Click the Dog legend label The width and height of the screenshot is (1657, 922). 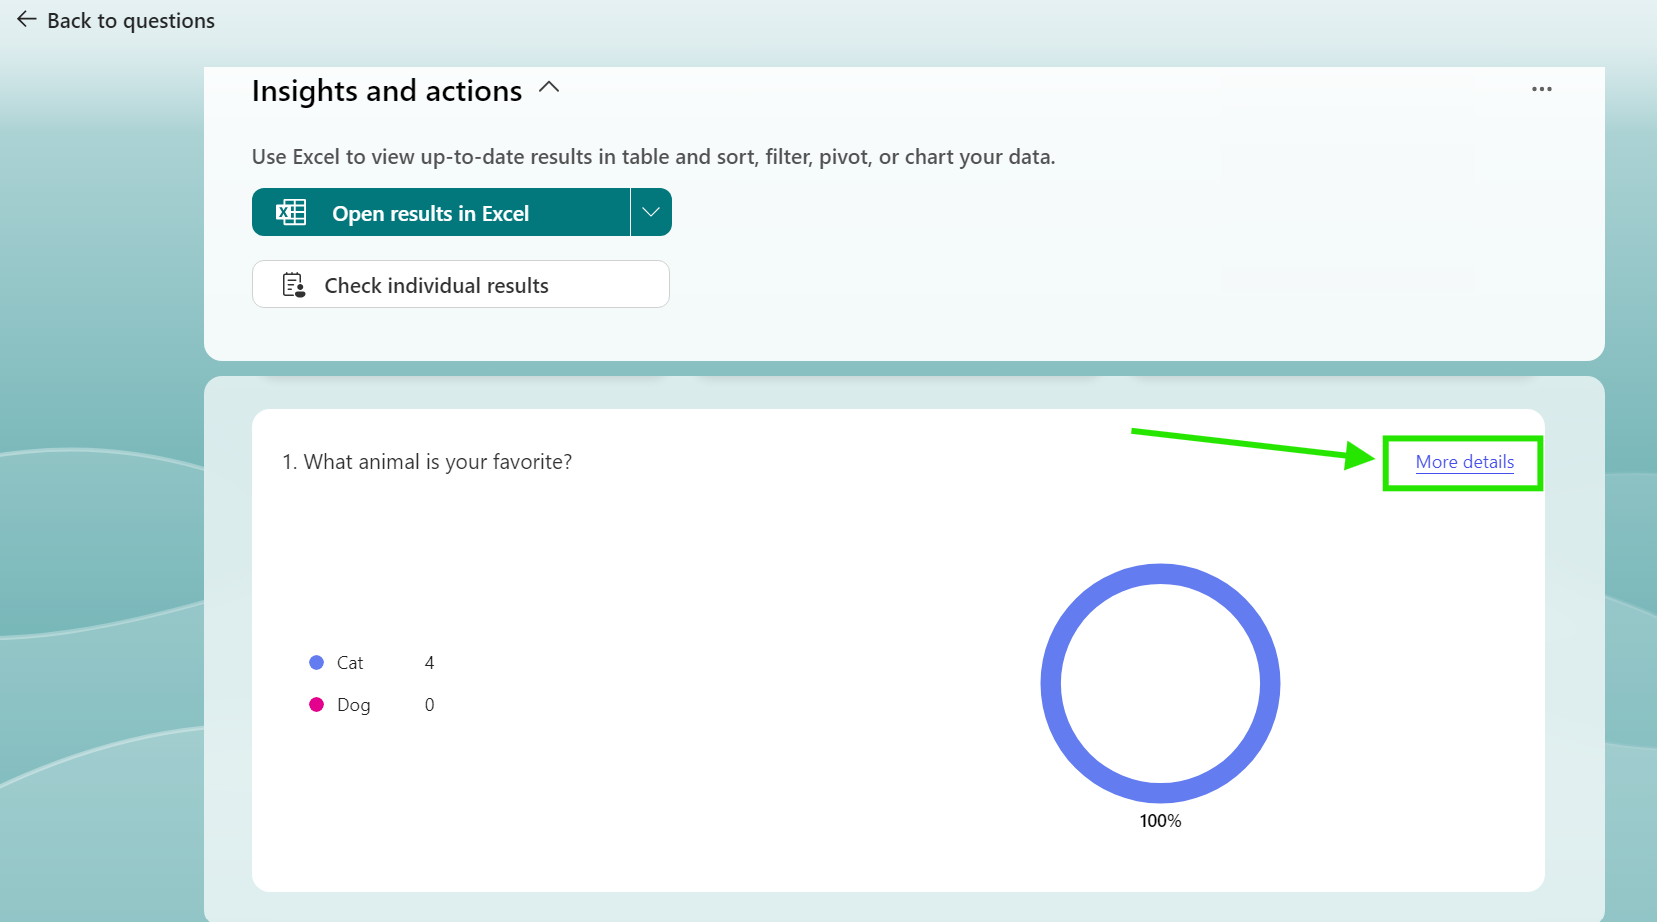(354, 705)
